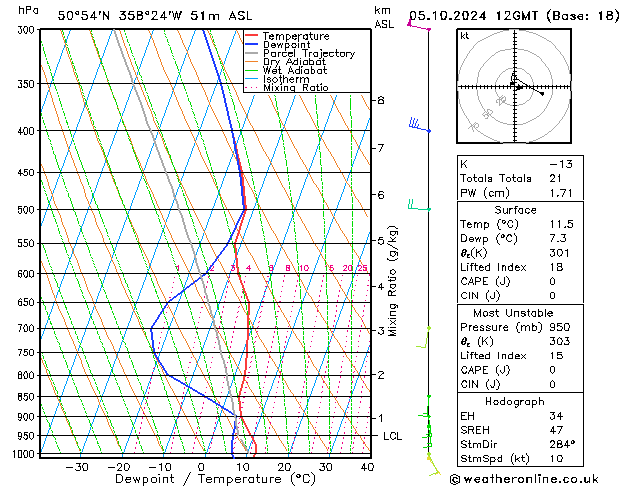
Task: Click the hodograph plot center
Action: click(515, 87)
